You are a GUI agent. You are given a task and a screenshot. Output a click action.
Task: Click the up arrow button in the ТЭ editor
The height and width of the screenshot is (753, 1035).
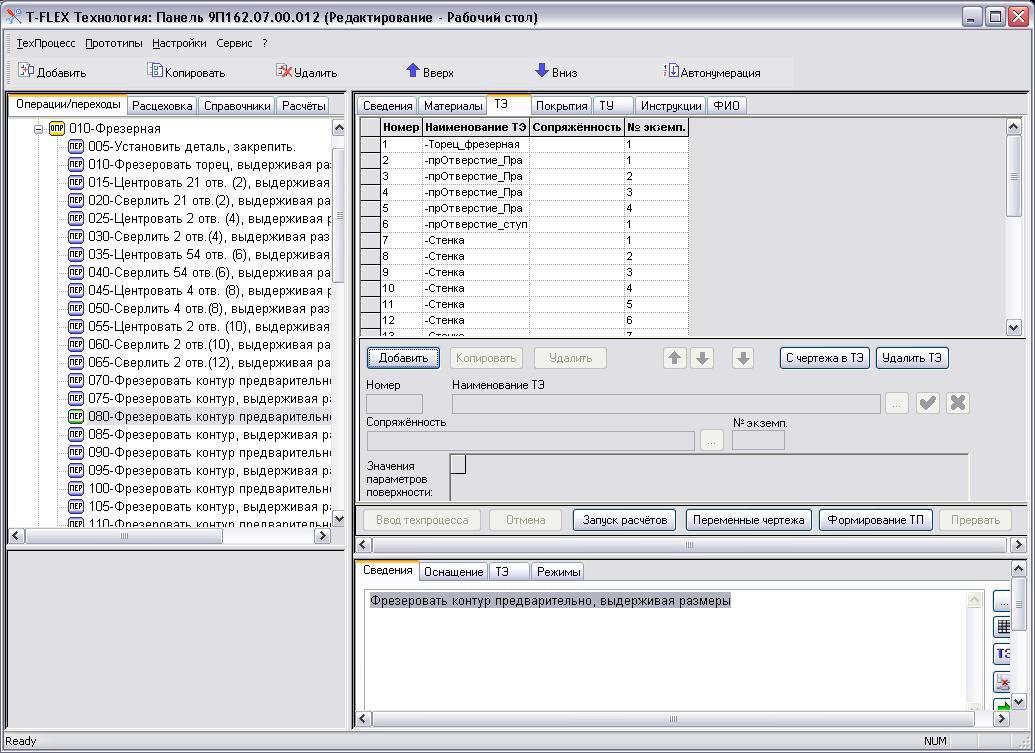tap(675, 358)
